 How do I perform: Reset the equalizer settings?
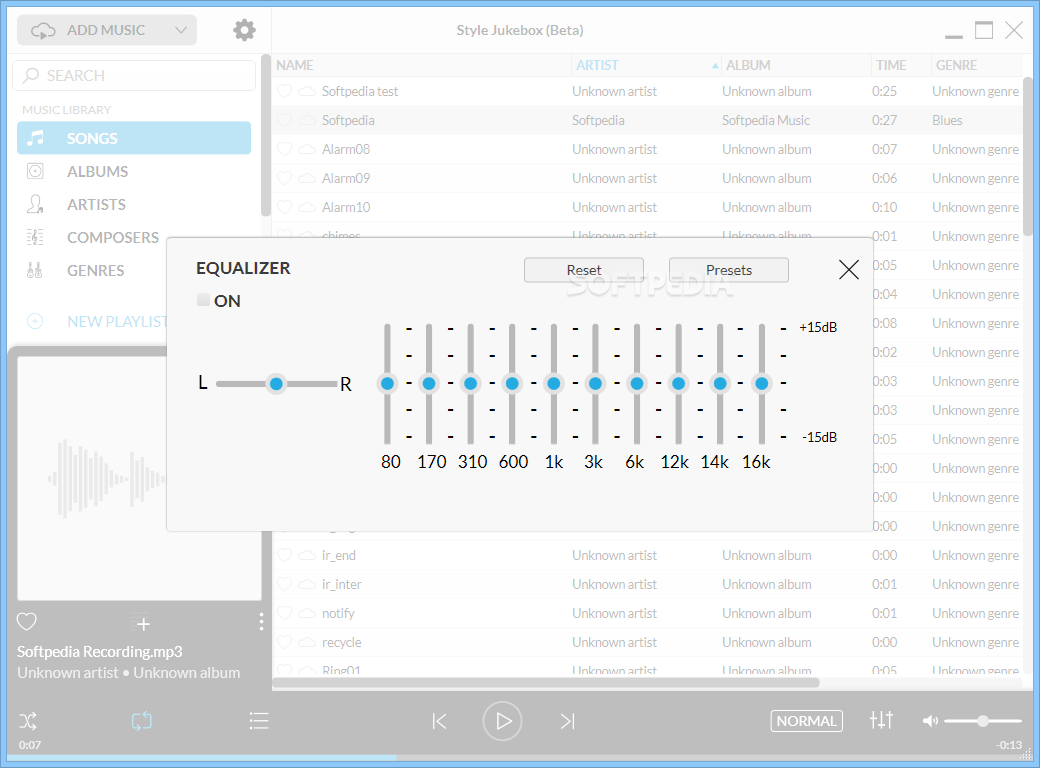[584, 270]
